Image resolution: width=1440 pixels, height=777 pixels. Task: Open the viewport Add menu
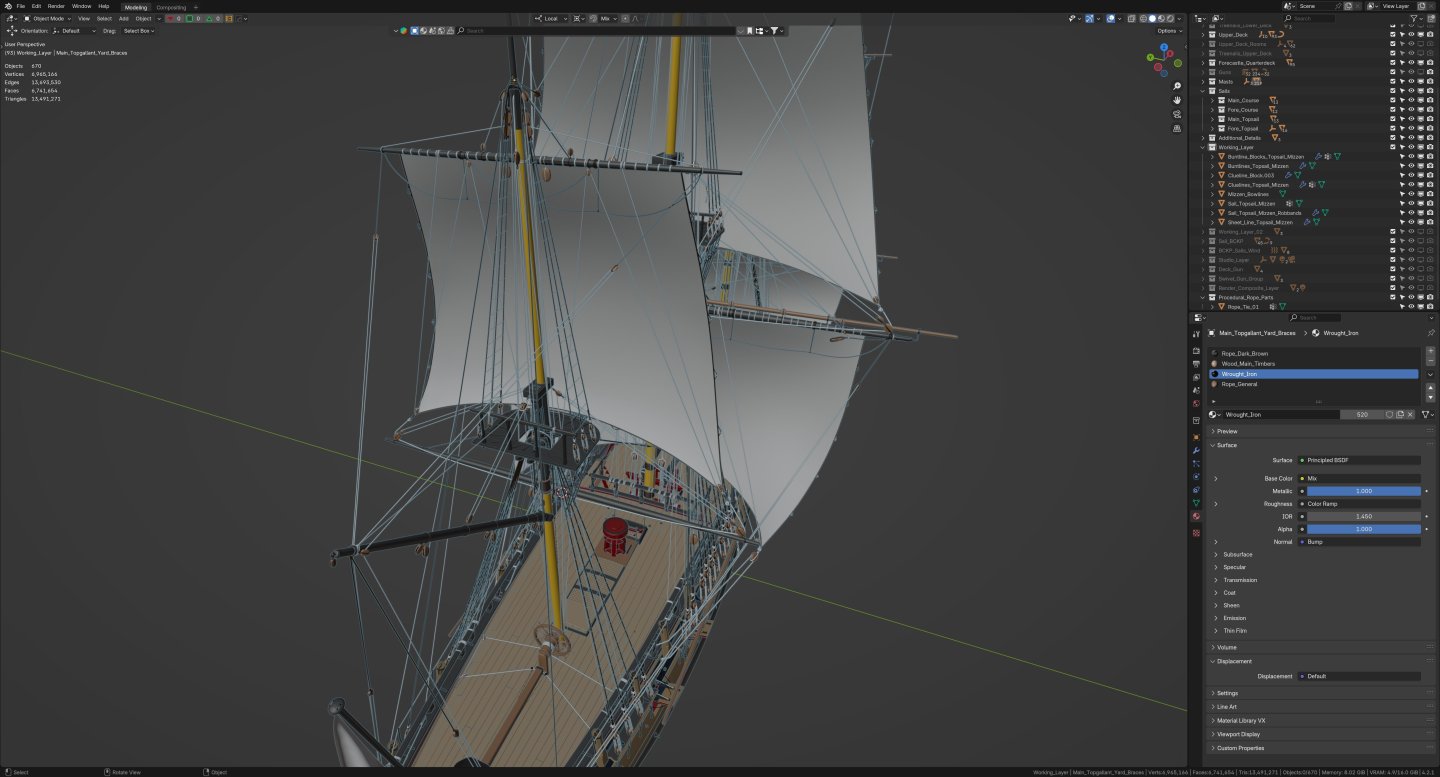tap(124, 18)
